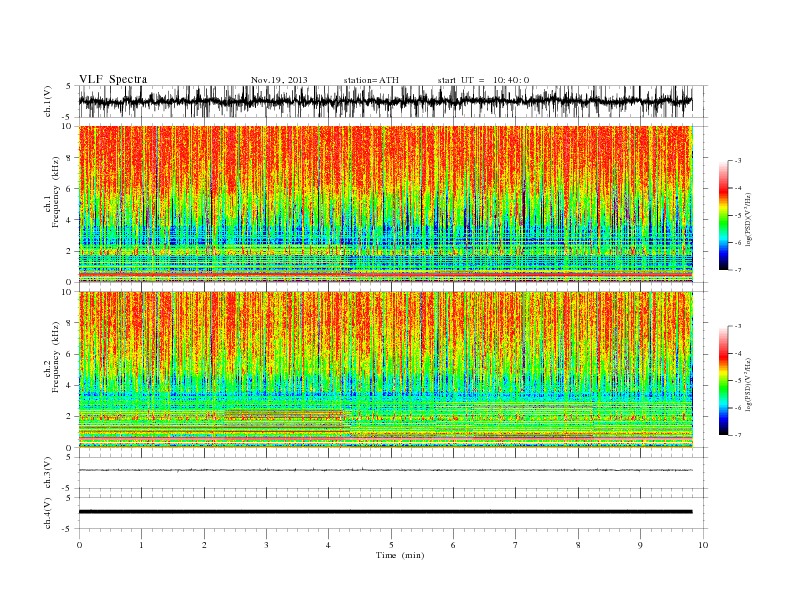The image size is (792, 612).
Task: Click the ch.3 flat voltage trace
Action: 385,470
